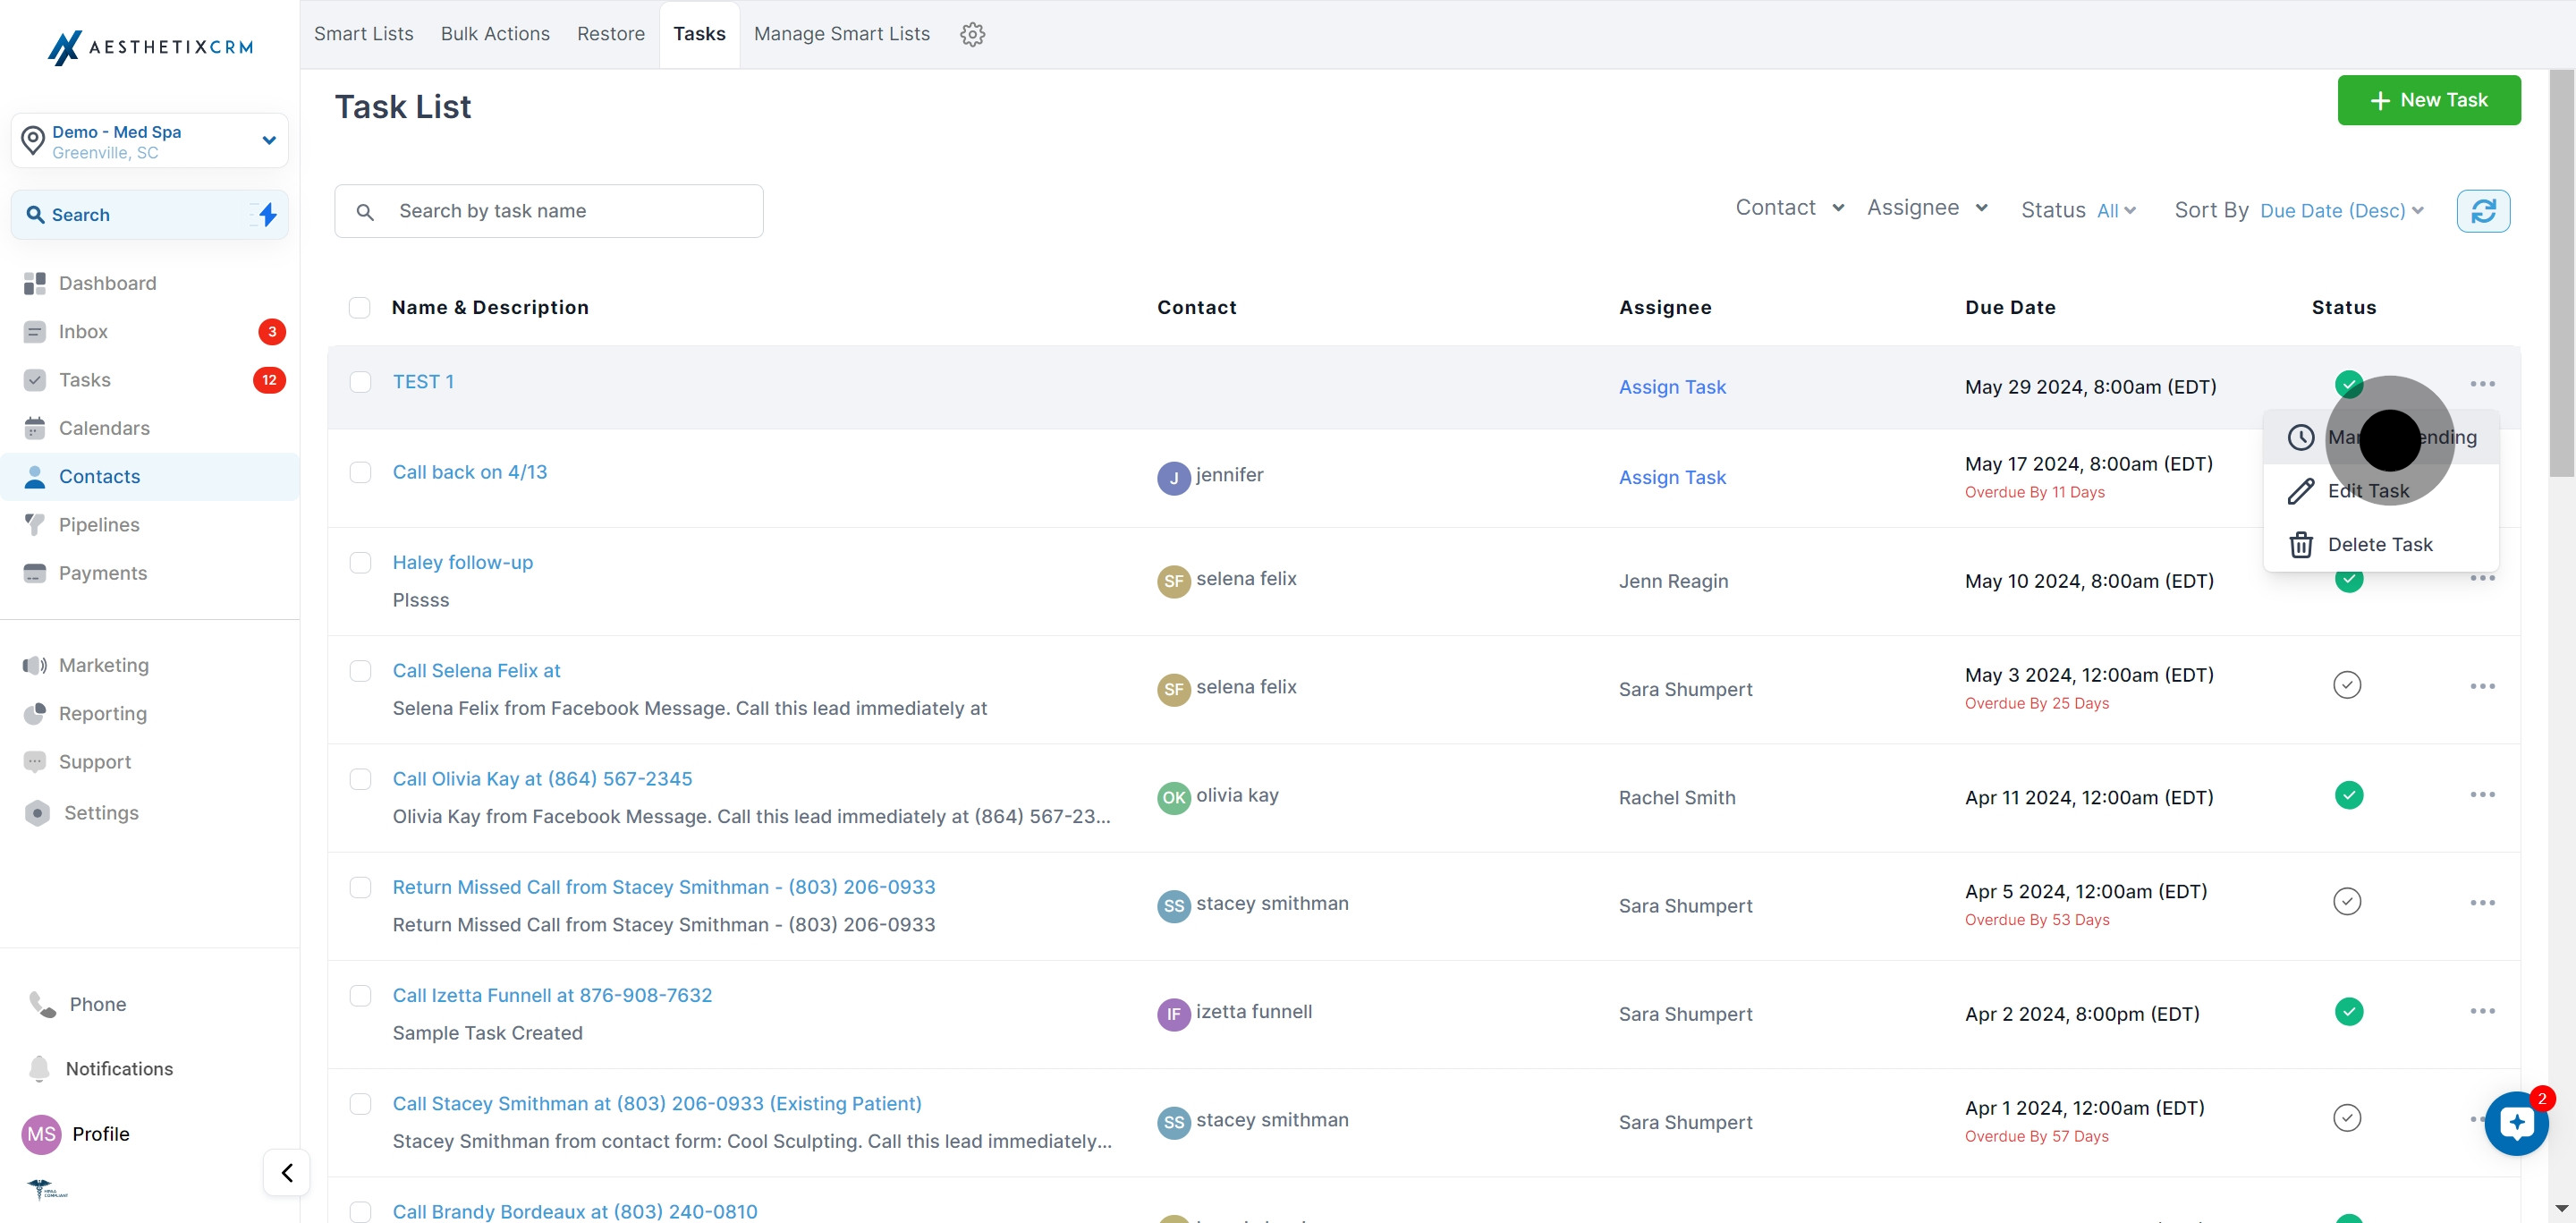
Task: Open Pipelines in the sidebar
Action: coord(99,525)
